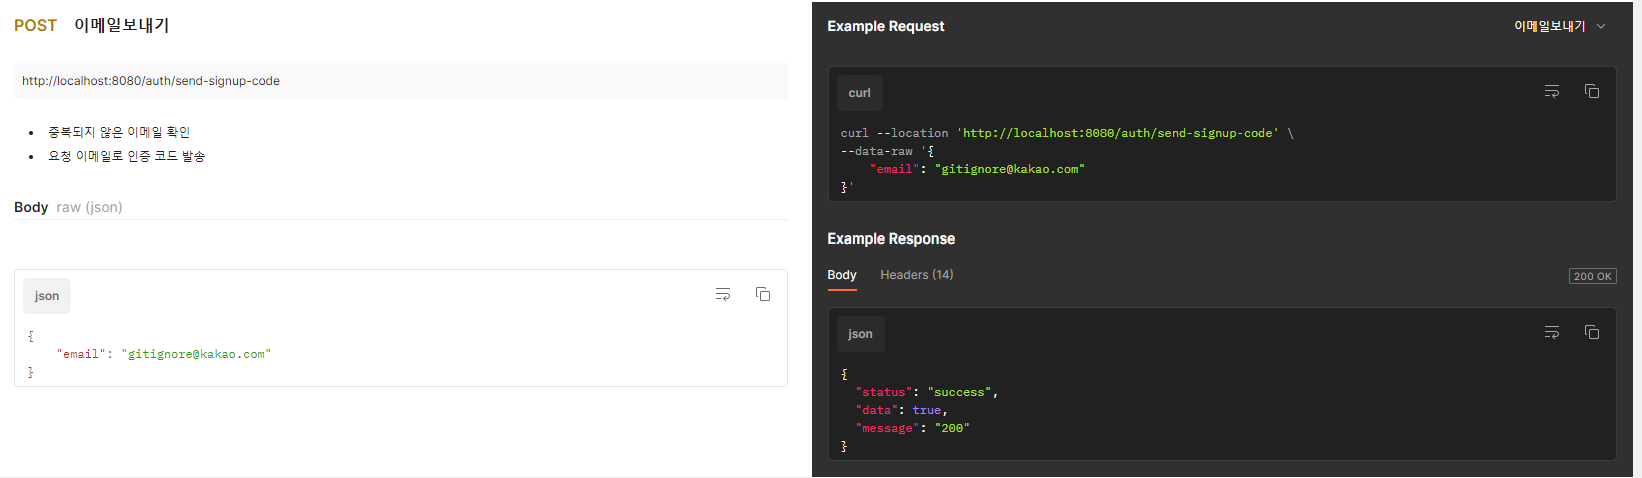Select the Body tab in Example Response
1642x478 pixels.
(x=842, y=275)
